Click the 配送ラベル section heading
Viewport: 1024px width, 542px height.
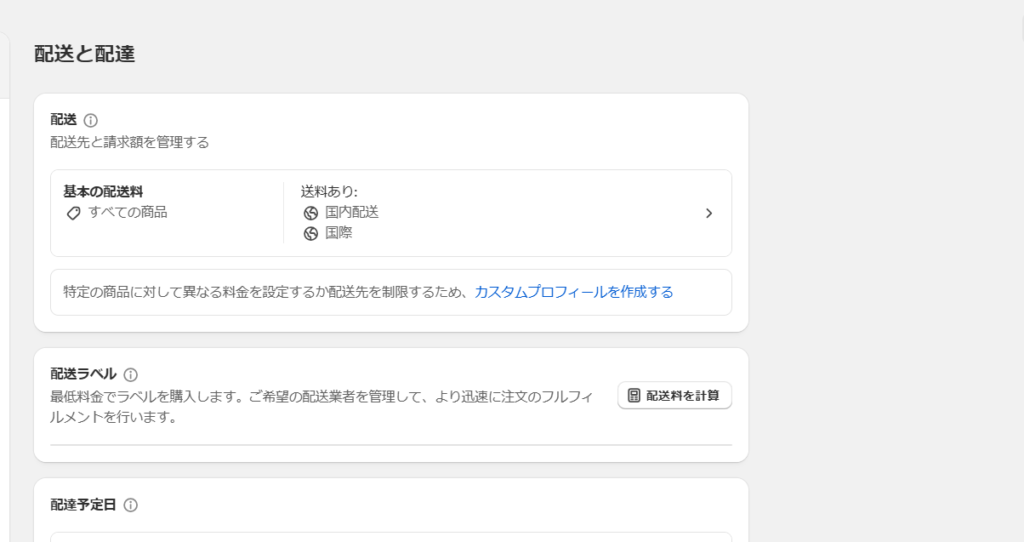[x=84, y=374]
